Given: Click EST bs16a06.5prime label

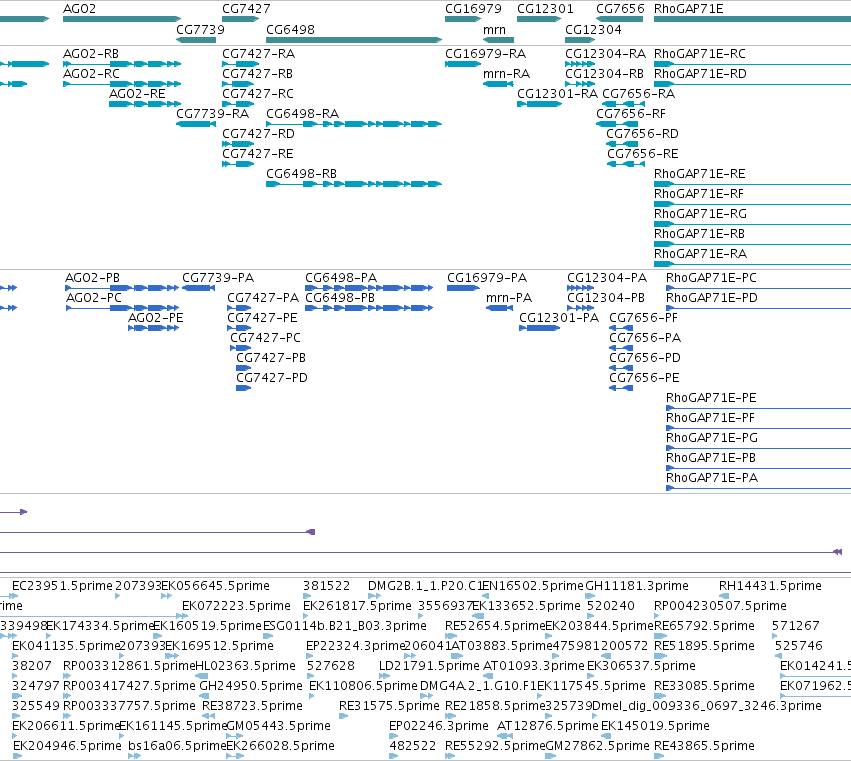Looking at the screenshot, I should click(x=177, y=746).
